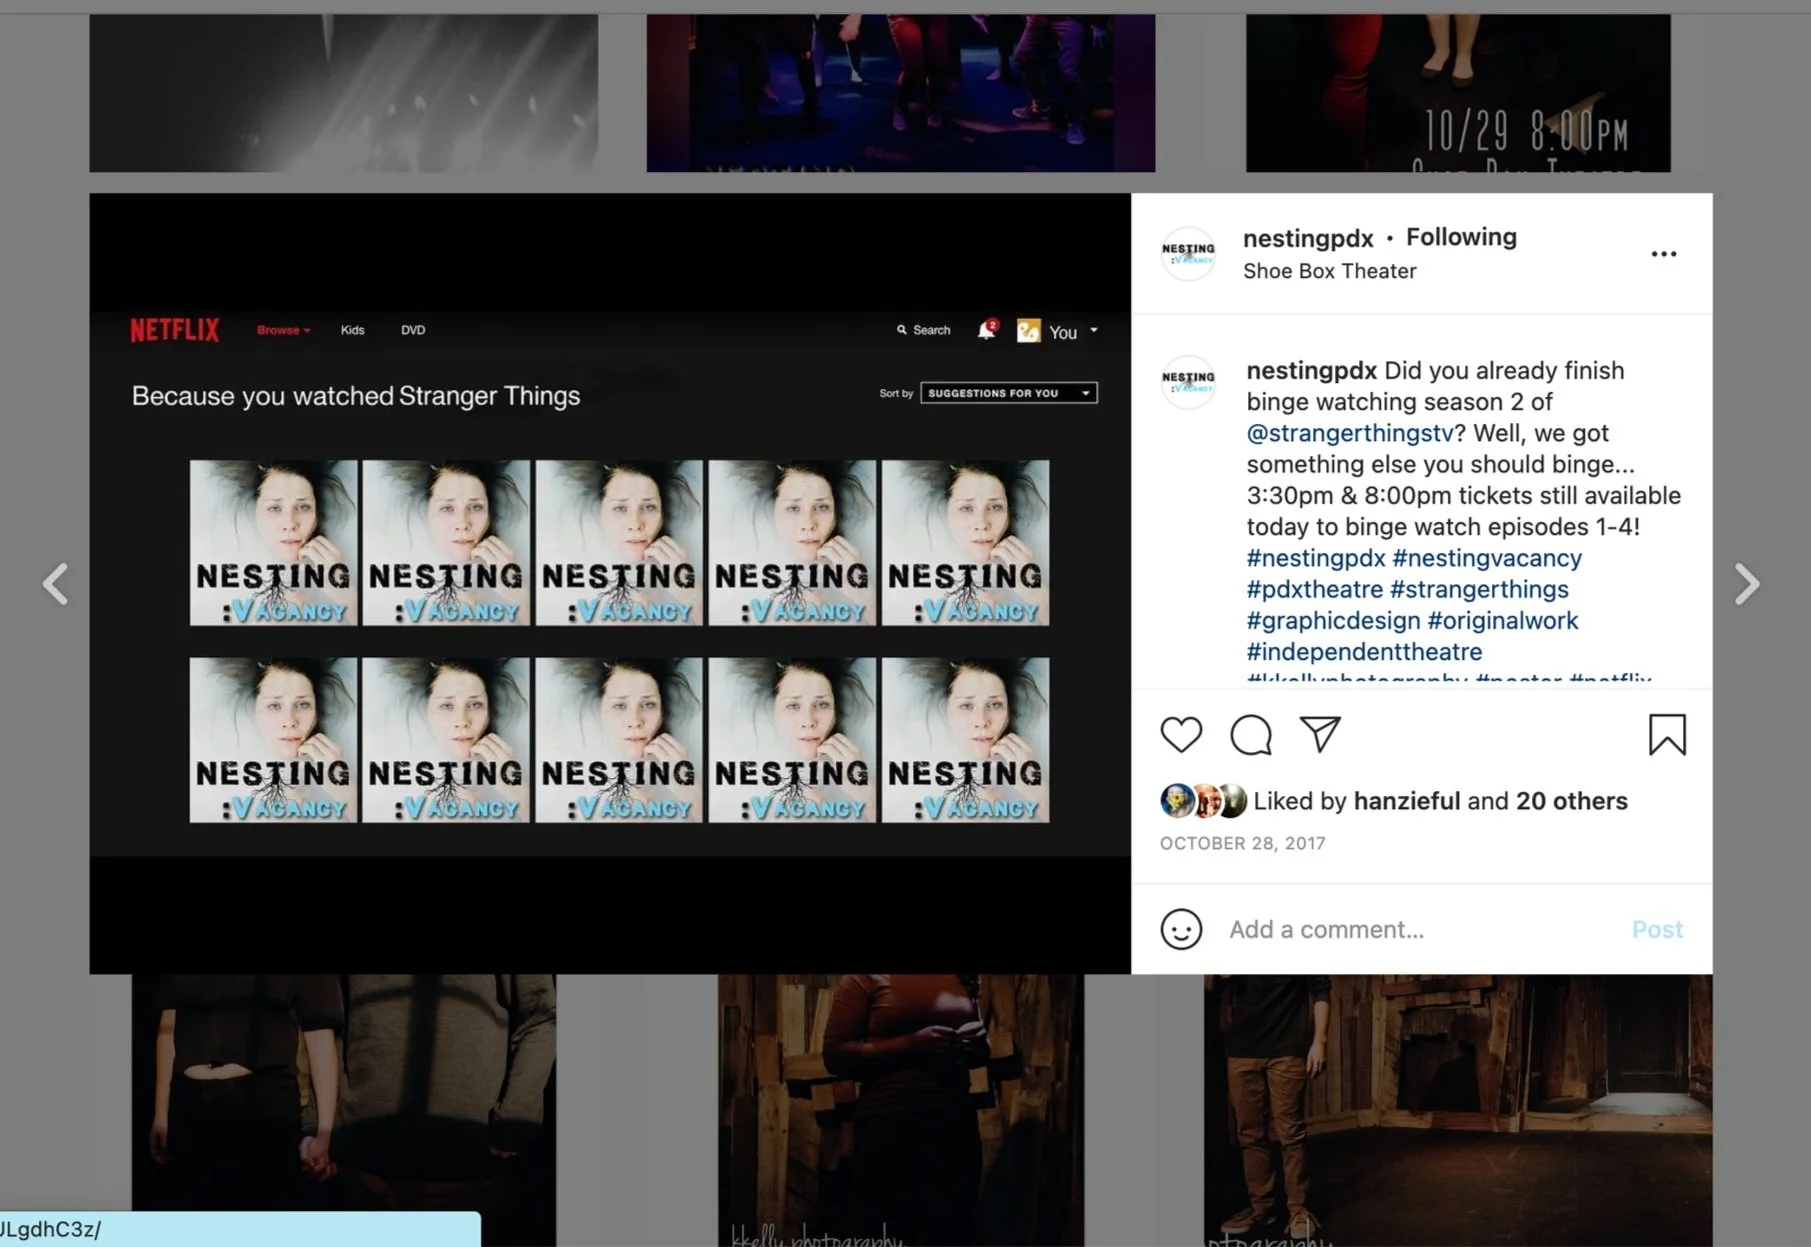This screenshot has width=1811, height=1247.
Task: Open emoji picker smiley icon
Action: 1181,929
